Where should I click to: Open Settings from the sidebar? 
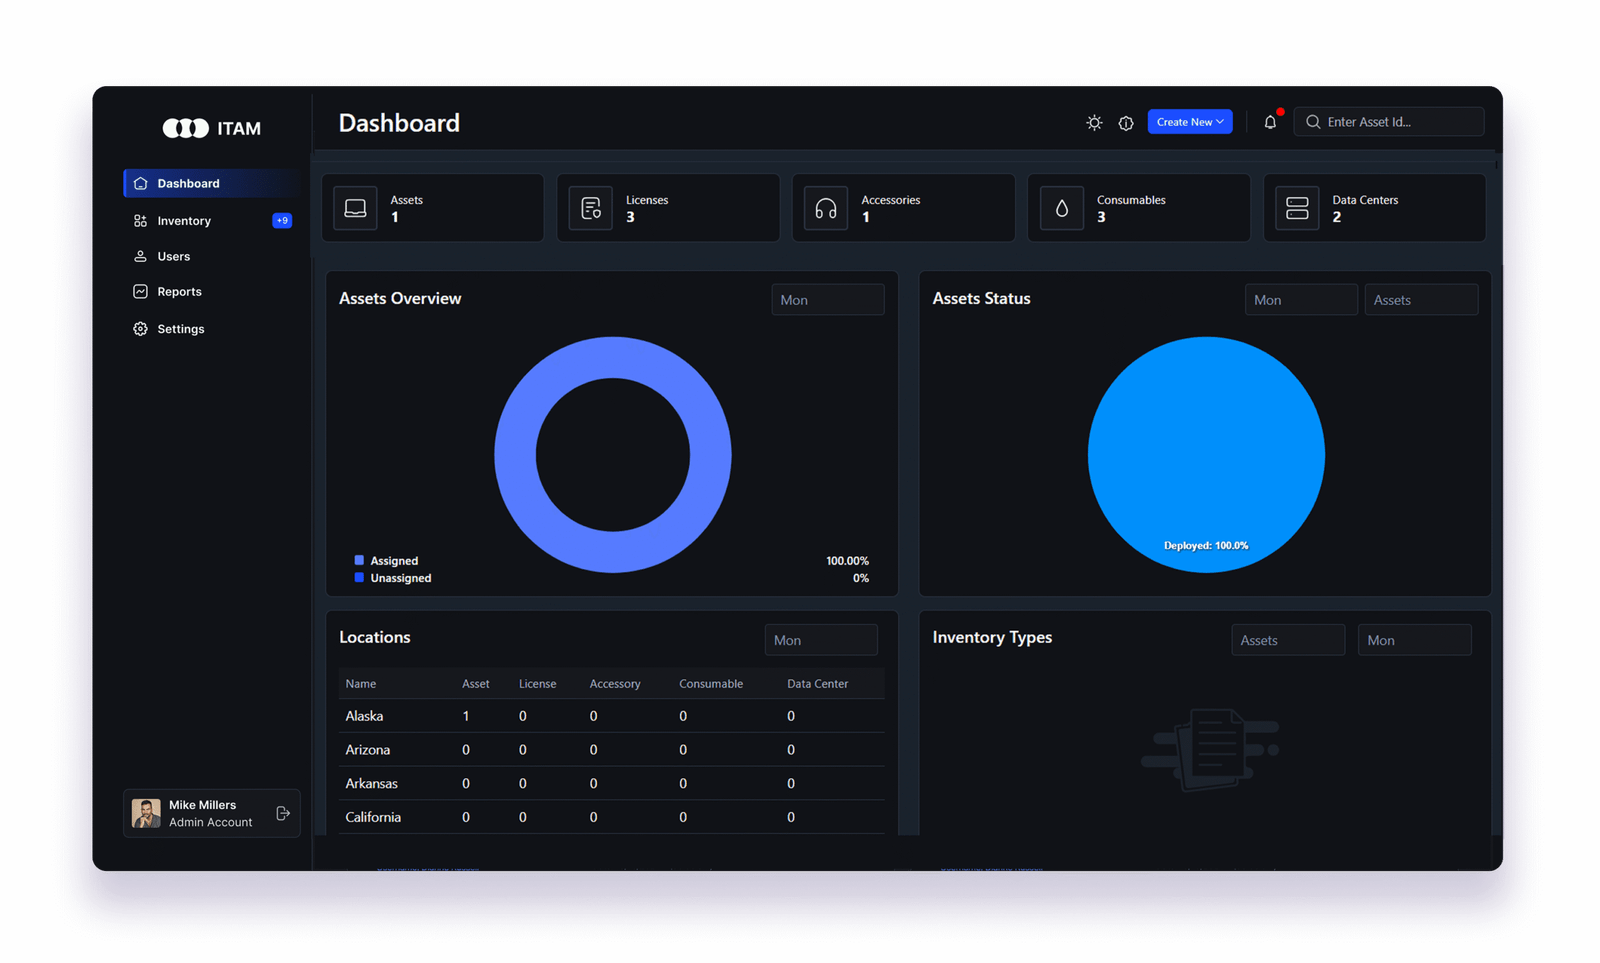pos(180,329)
